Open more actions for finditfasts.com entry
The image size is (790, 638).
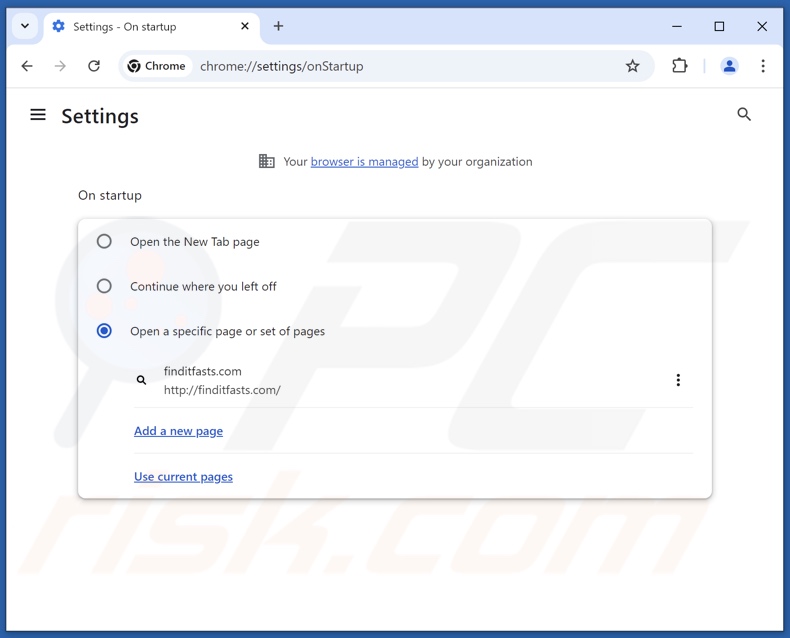point(678,380)
